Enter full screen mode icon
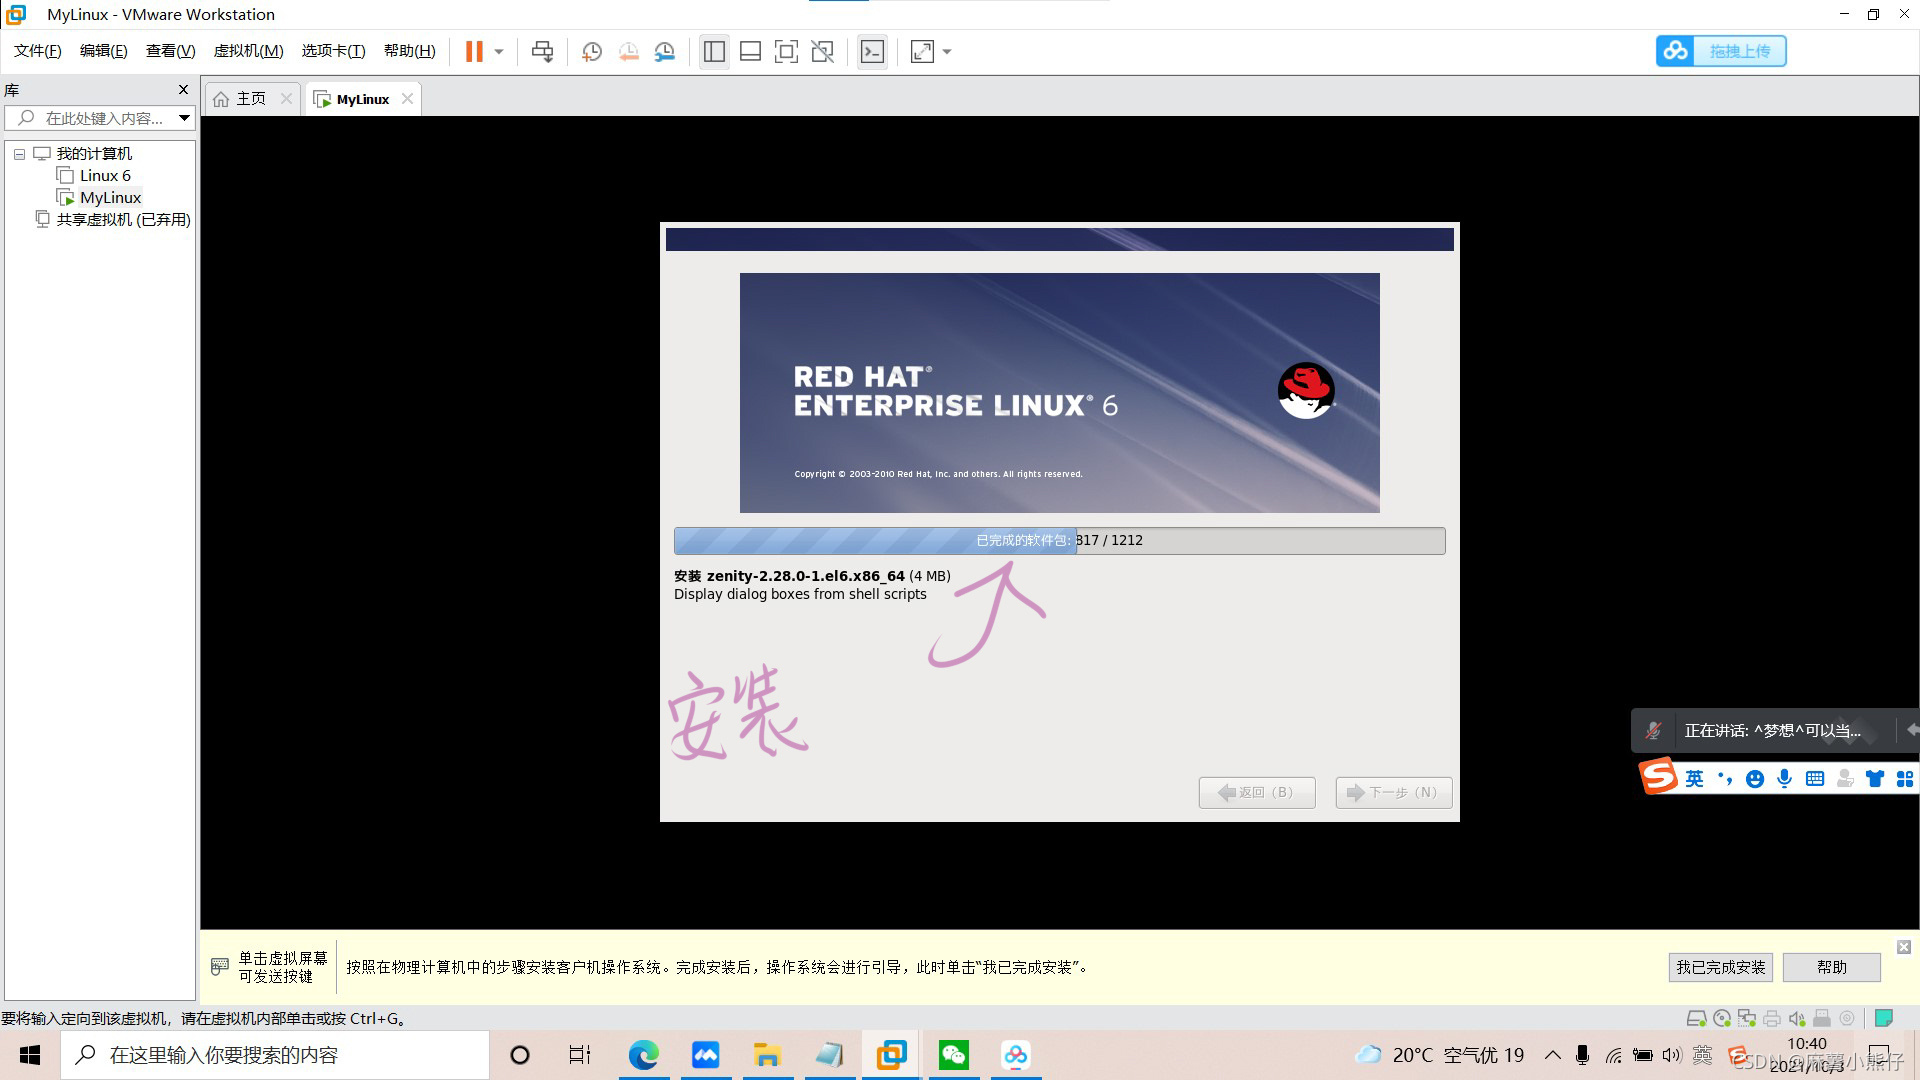 786,52
